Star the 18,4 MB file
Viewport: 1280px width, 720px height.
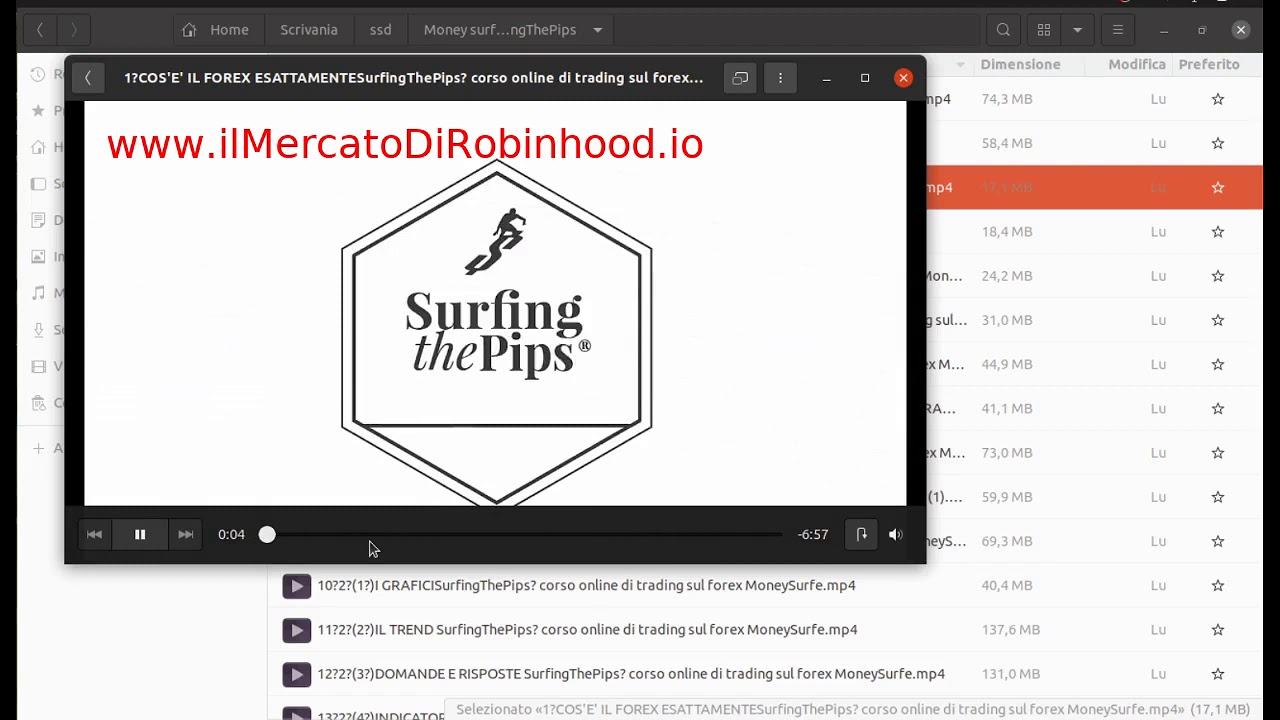pos(1218,231)
